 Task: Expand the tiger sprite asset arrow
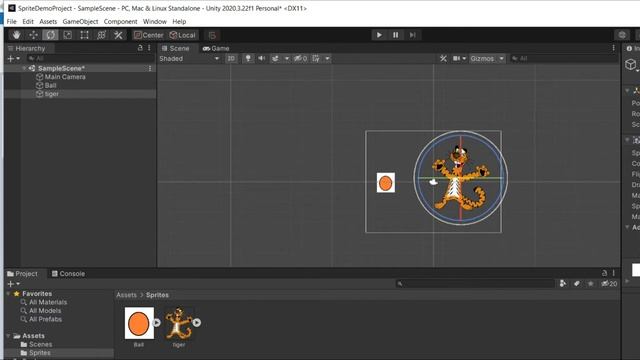point(197,323)
